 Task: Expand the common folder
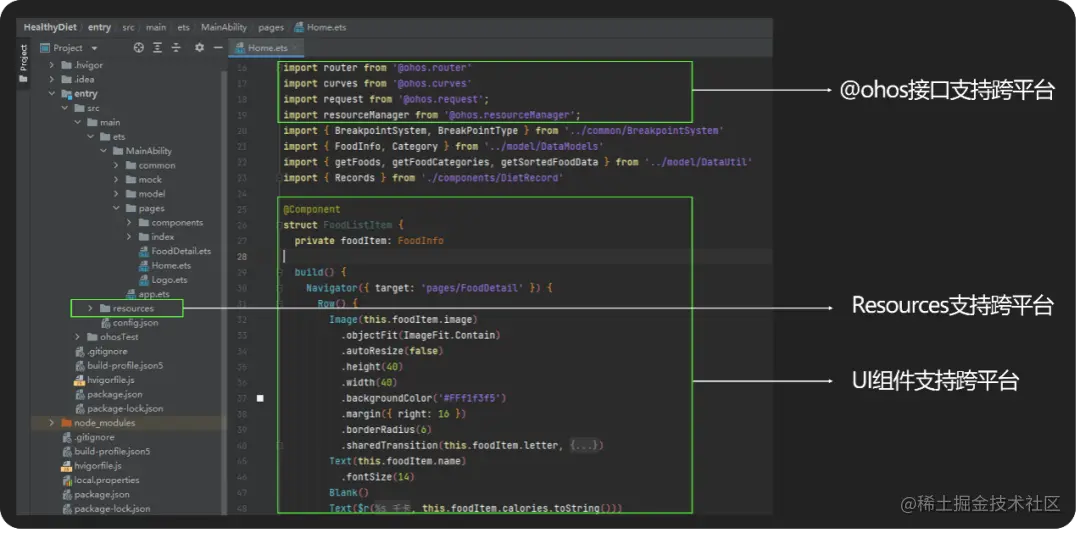[x=116, y=165]
